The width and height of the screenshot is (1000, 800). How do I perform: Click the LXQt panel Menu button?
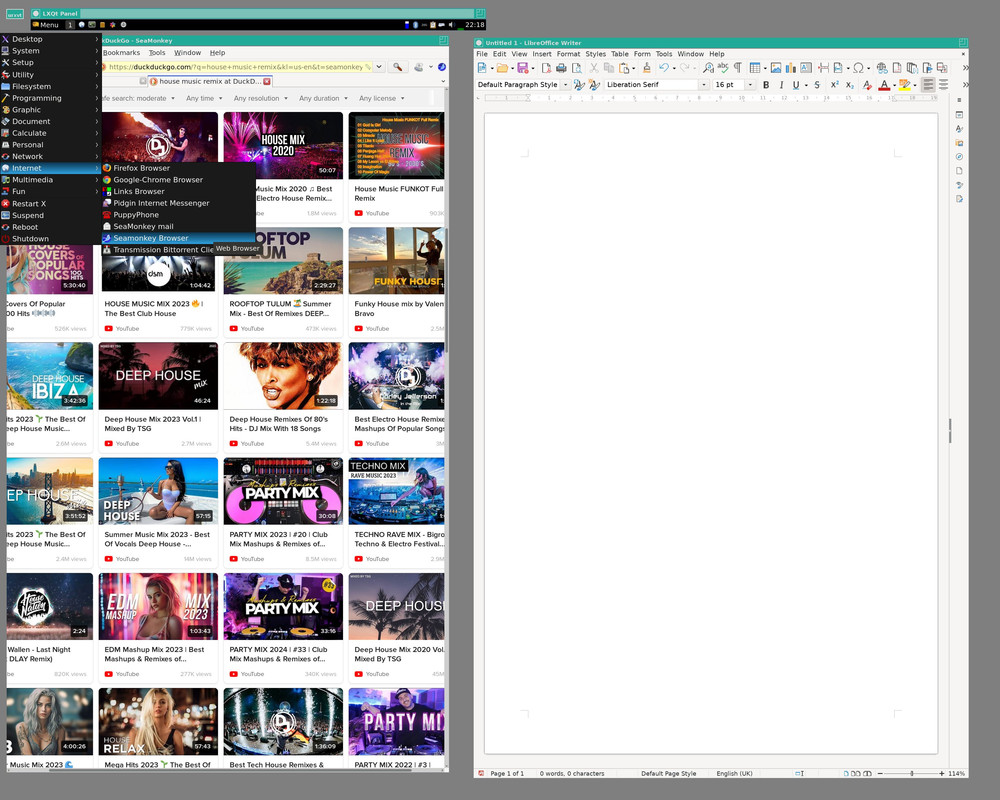(x=45, y=25)
